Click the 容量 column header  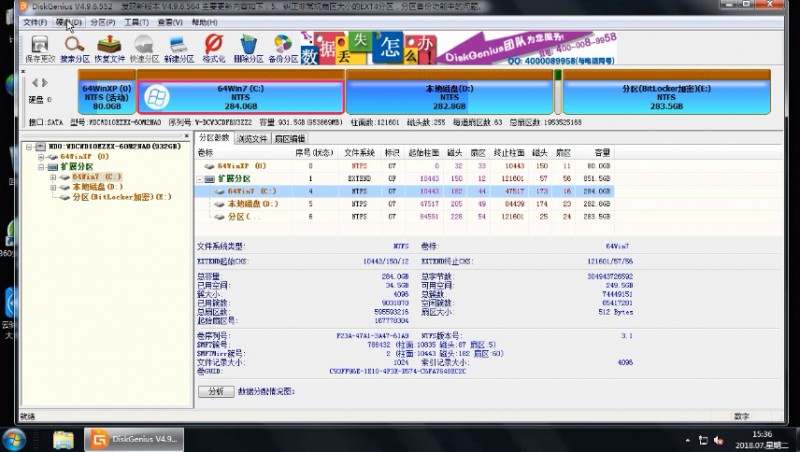point(595,153)
